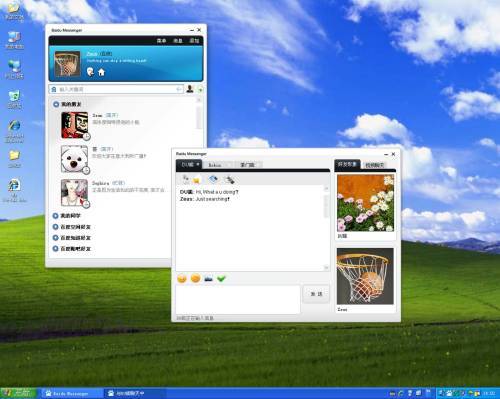Expand the fourth contact group in list
Viewport: 500px width, 399px height.
[55, 238]
